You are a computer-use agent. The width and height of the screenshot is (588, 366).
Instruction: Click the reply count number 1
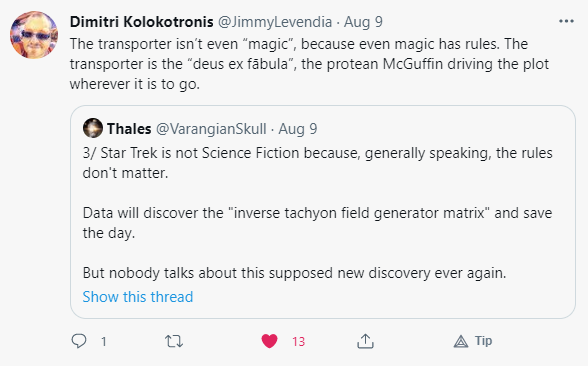coord(104,342)
